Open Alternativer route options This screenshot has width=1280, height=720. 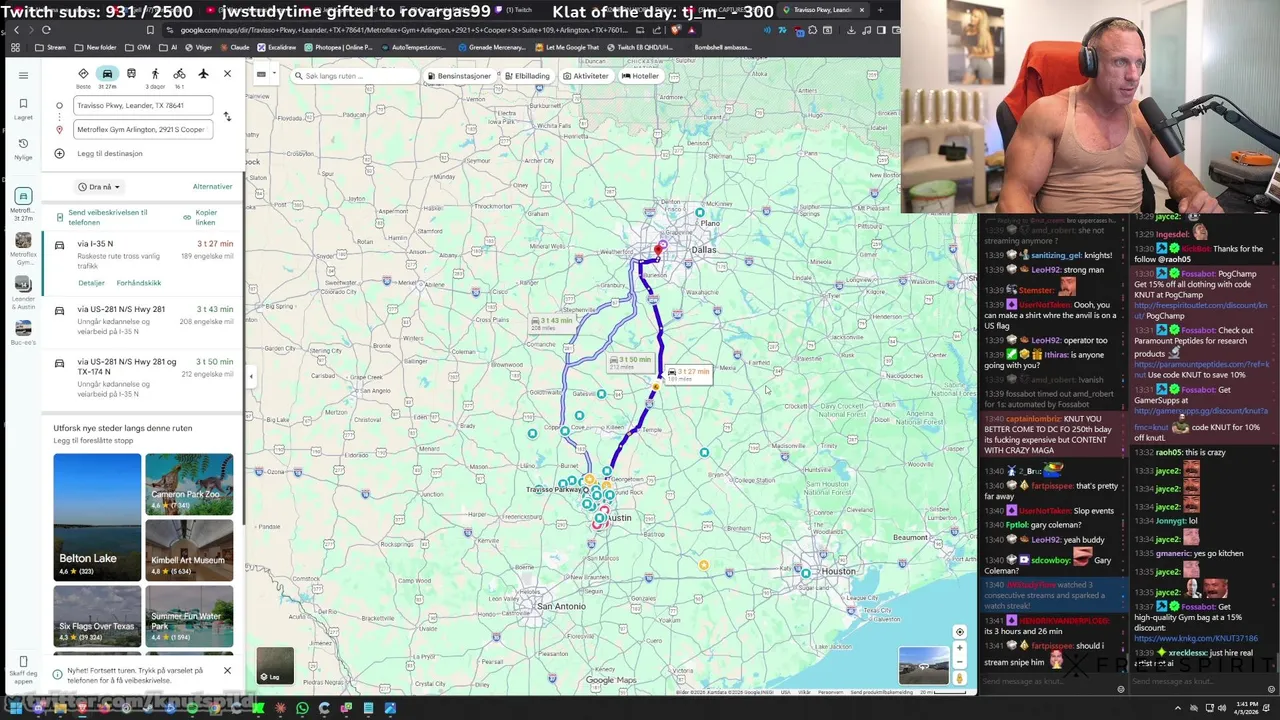pos(212,187)
